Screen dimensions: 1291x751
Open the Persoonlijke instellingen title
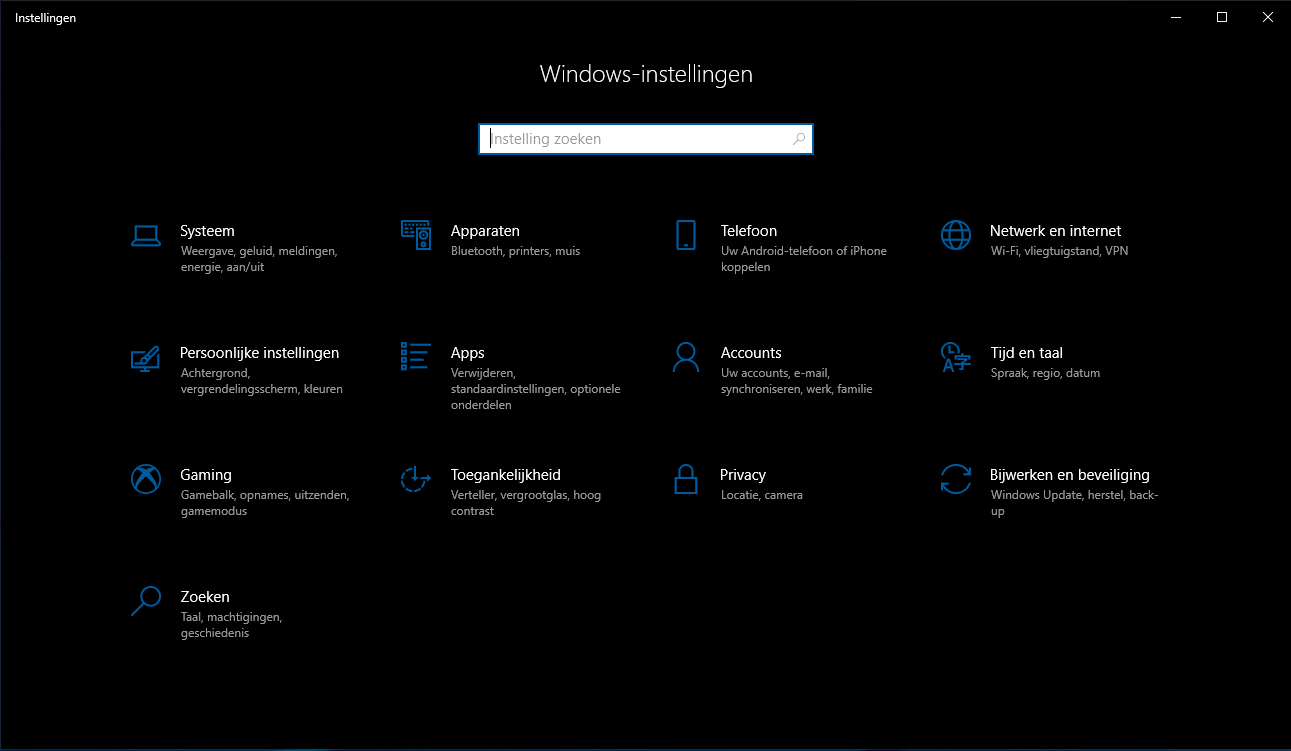point(260,353)
